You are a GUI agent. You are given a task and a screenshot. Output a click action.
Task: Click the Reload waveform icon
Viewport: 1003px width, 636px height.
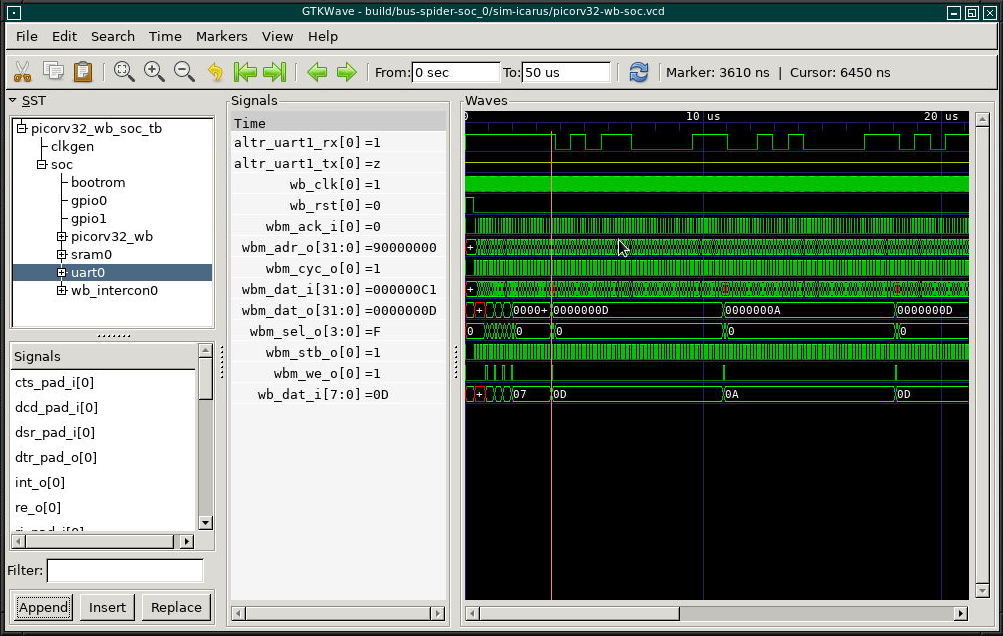(638, 72)
